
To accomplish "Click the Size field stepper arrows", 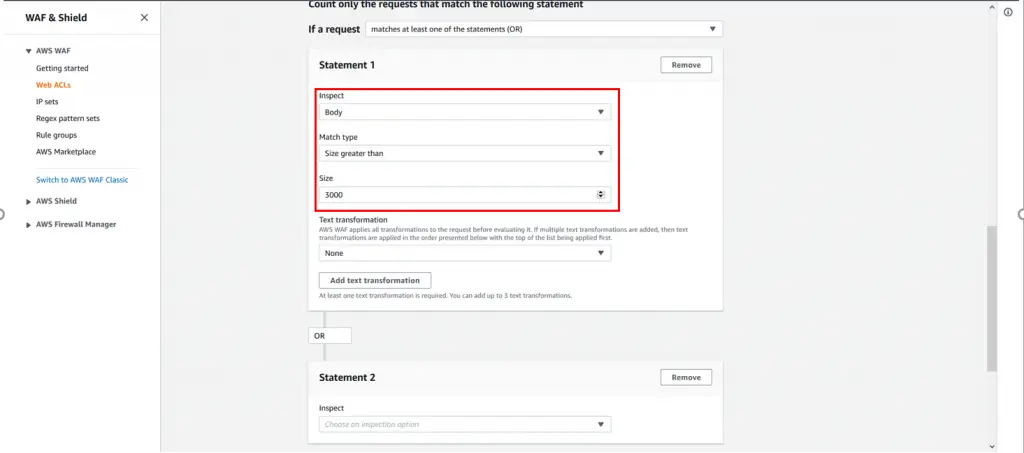I will (601, 195).
